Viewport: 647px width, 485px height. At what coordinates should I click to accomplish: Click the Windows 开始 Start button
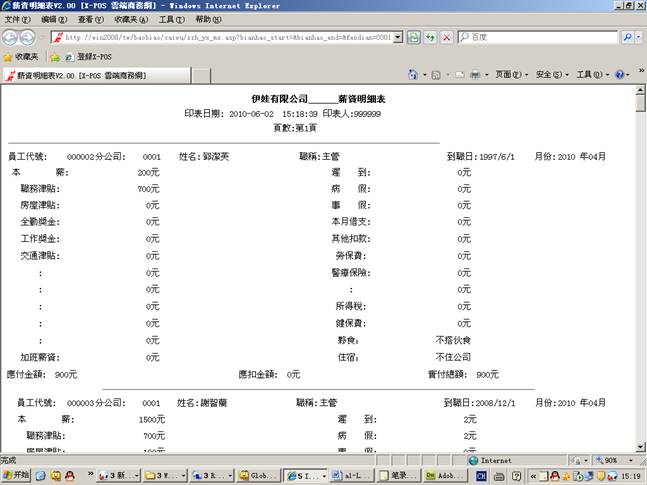pyautogui.click(x=17, y=475)
